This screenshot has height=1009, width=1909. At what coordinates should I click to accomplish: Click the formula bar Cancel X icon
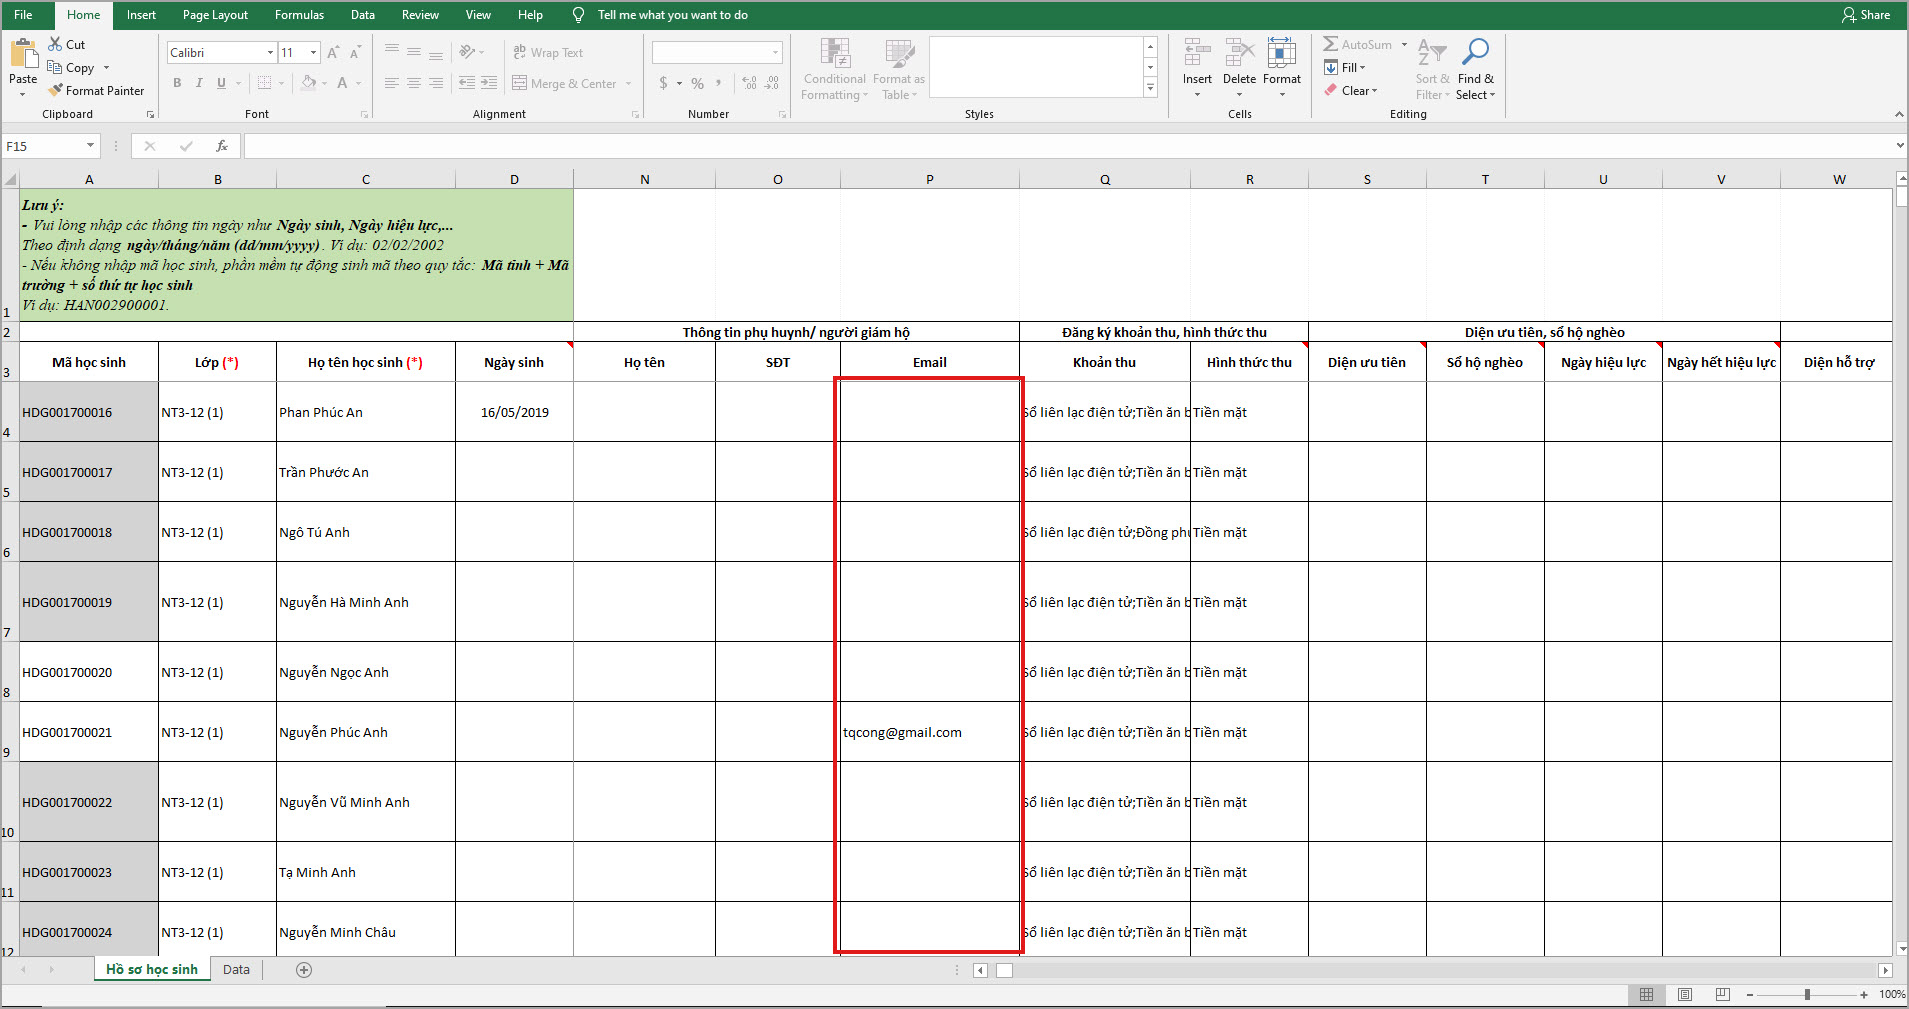point(150,146)
